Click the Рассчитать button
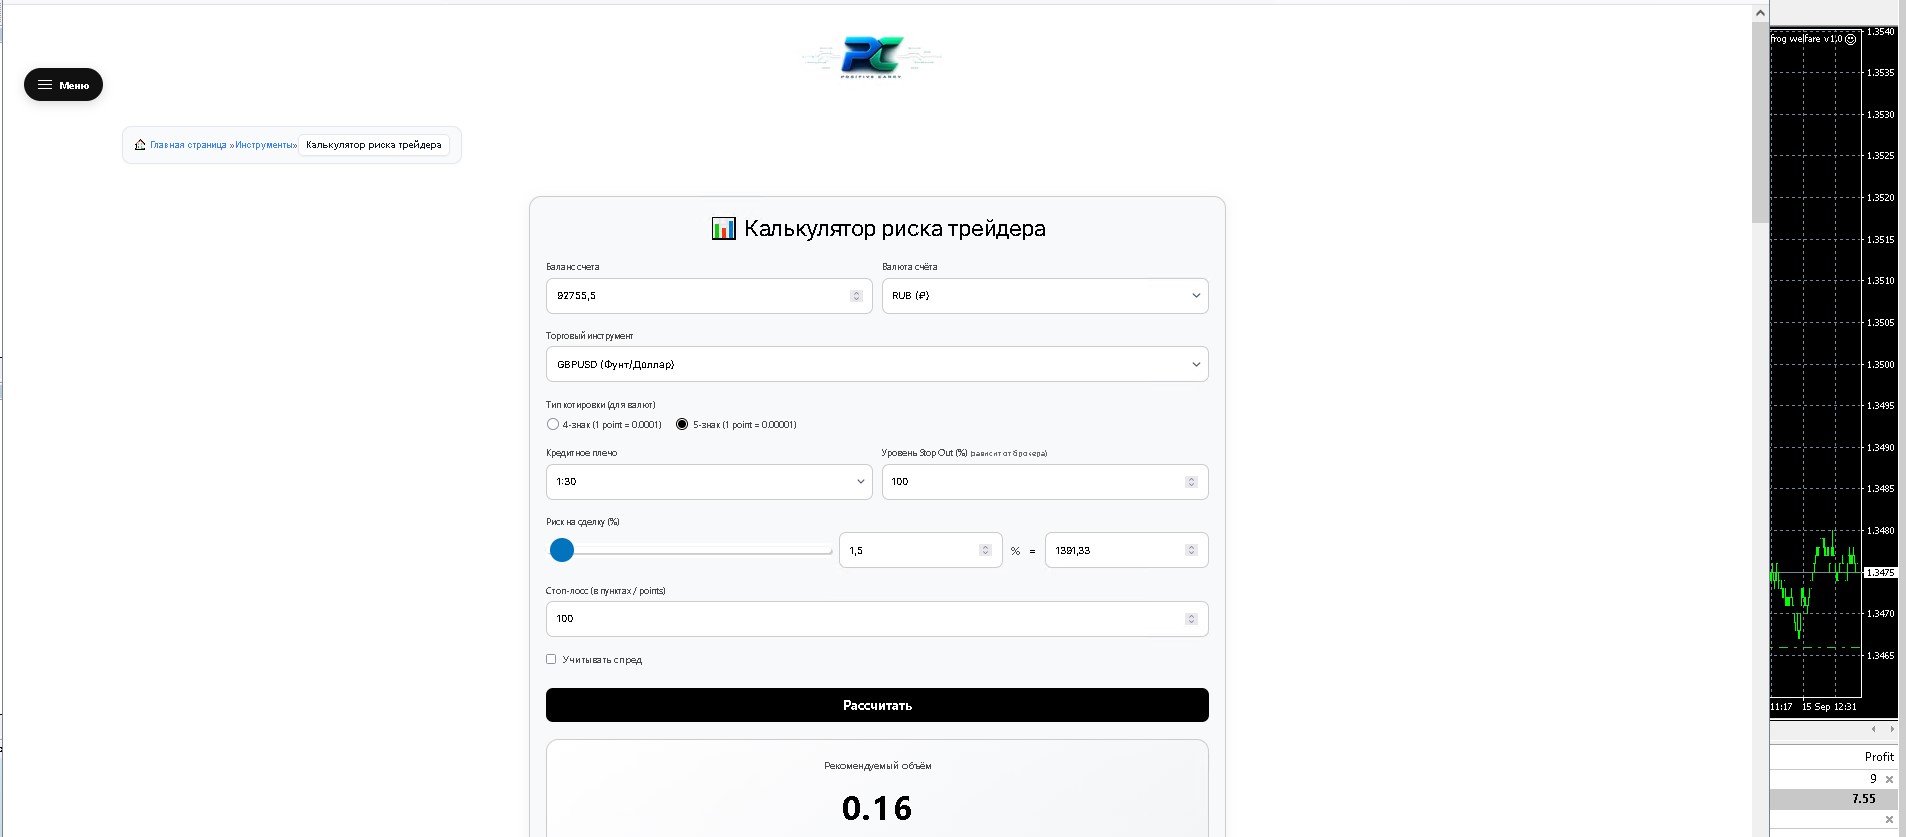Screen dimensions: 1906x837 (x=877, y=705)
